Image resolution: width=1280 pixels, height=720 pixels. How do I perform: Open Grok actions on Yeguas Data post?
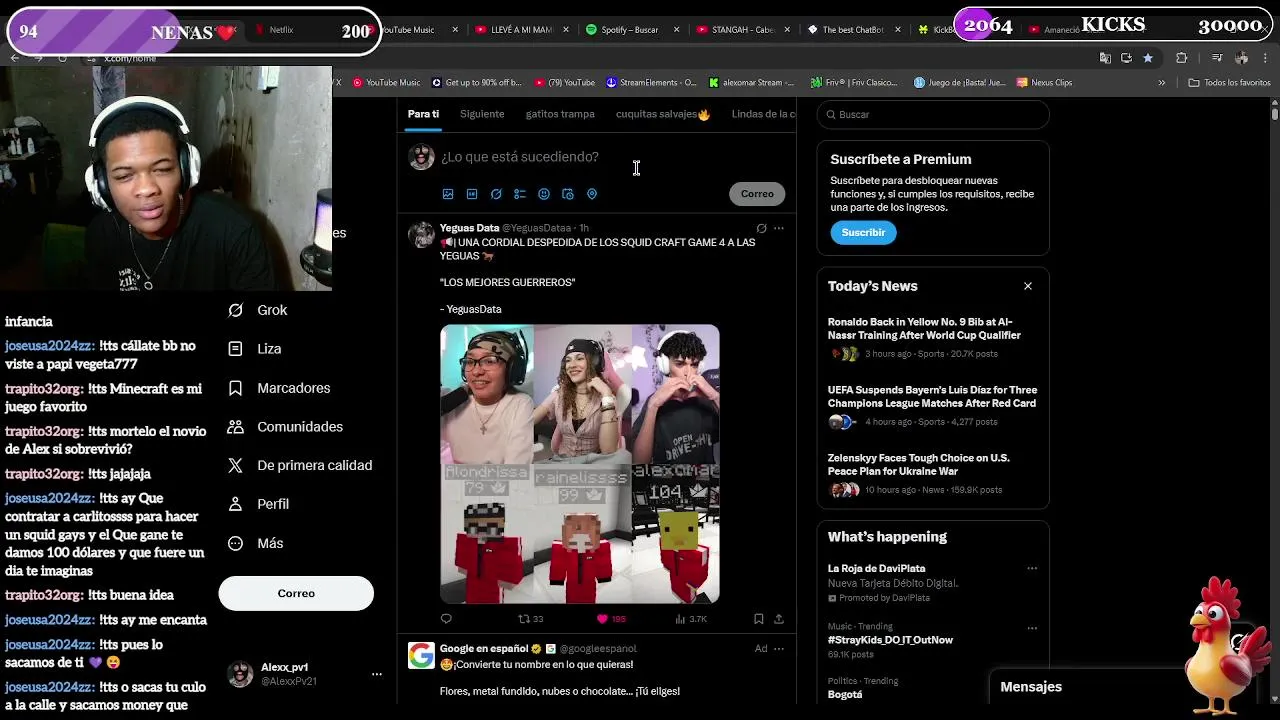point(761,228)
